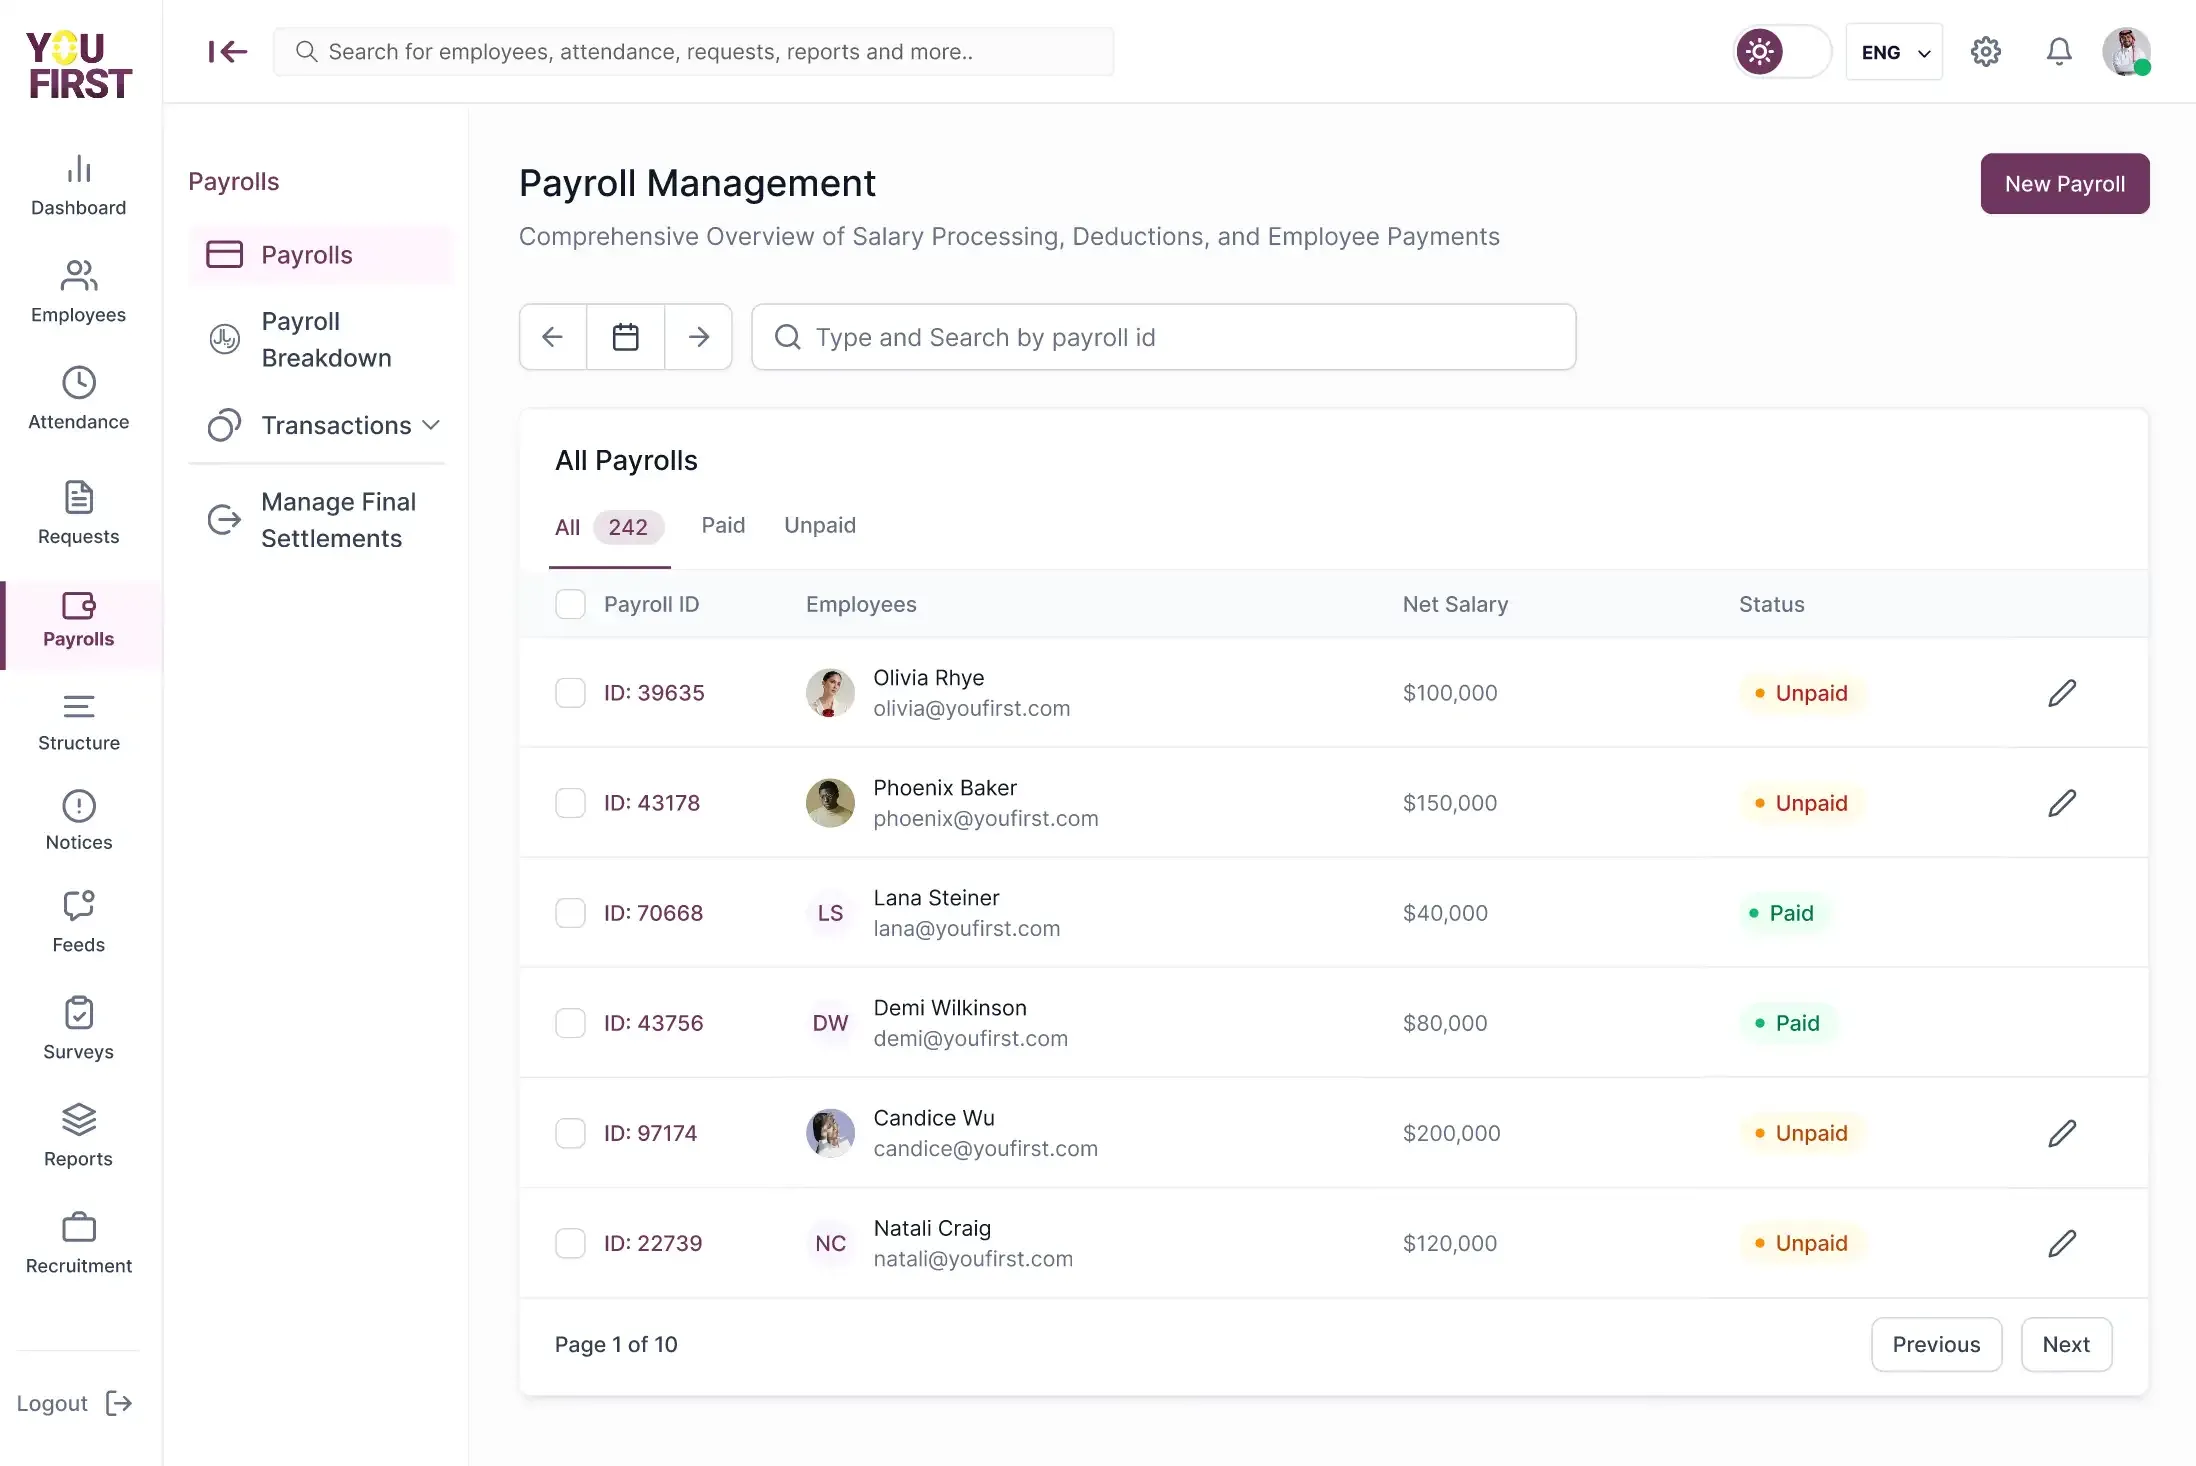Open Feeds section in the sidebar
The image size is (2196, 1466).
[79, 923]
